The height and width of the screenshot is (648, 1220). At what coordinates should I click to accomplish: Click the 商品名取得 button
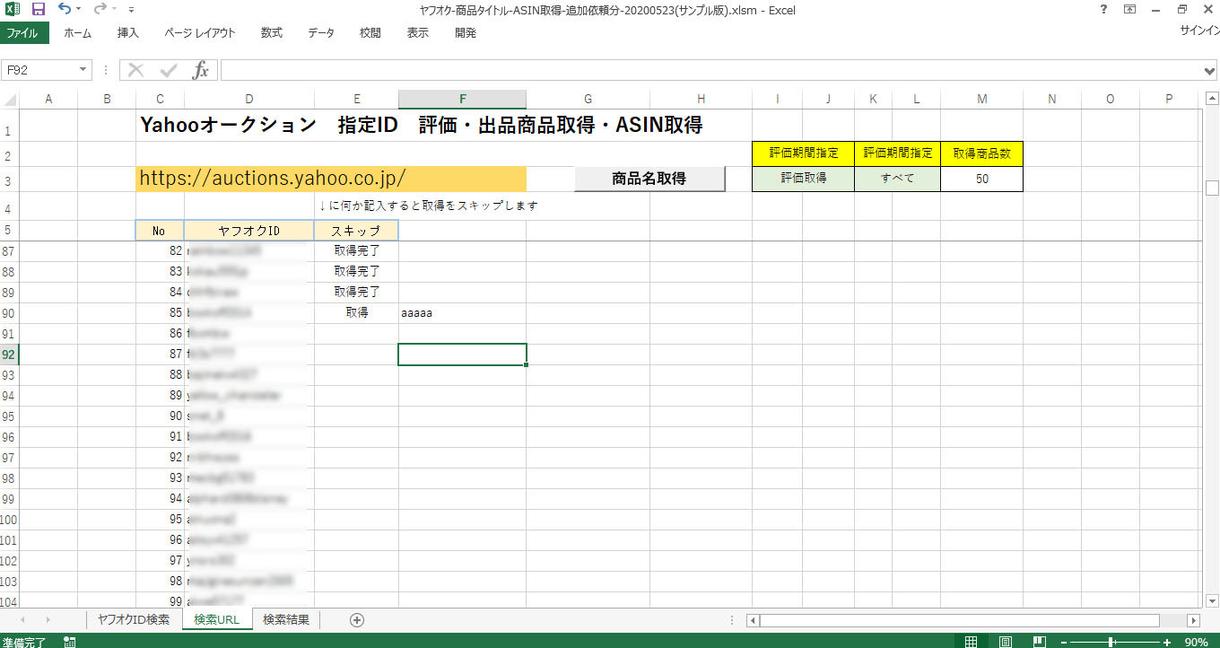tap(649, 178)
